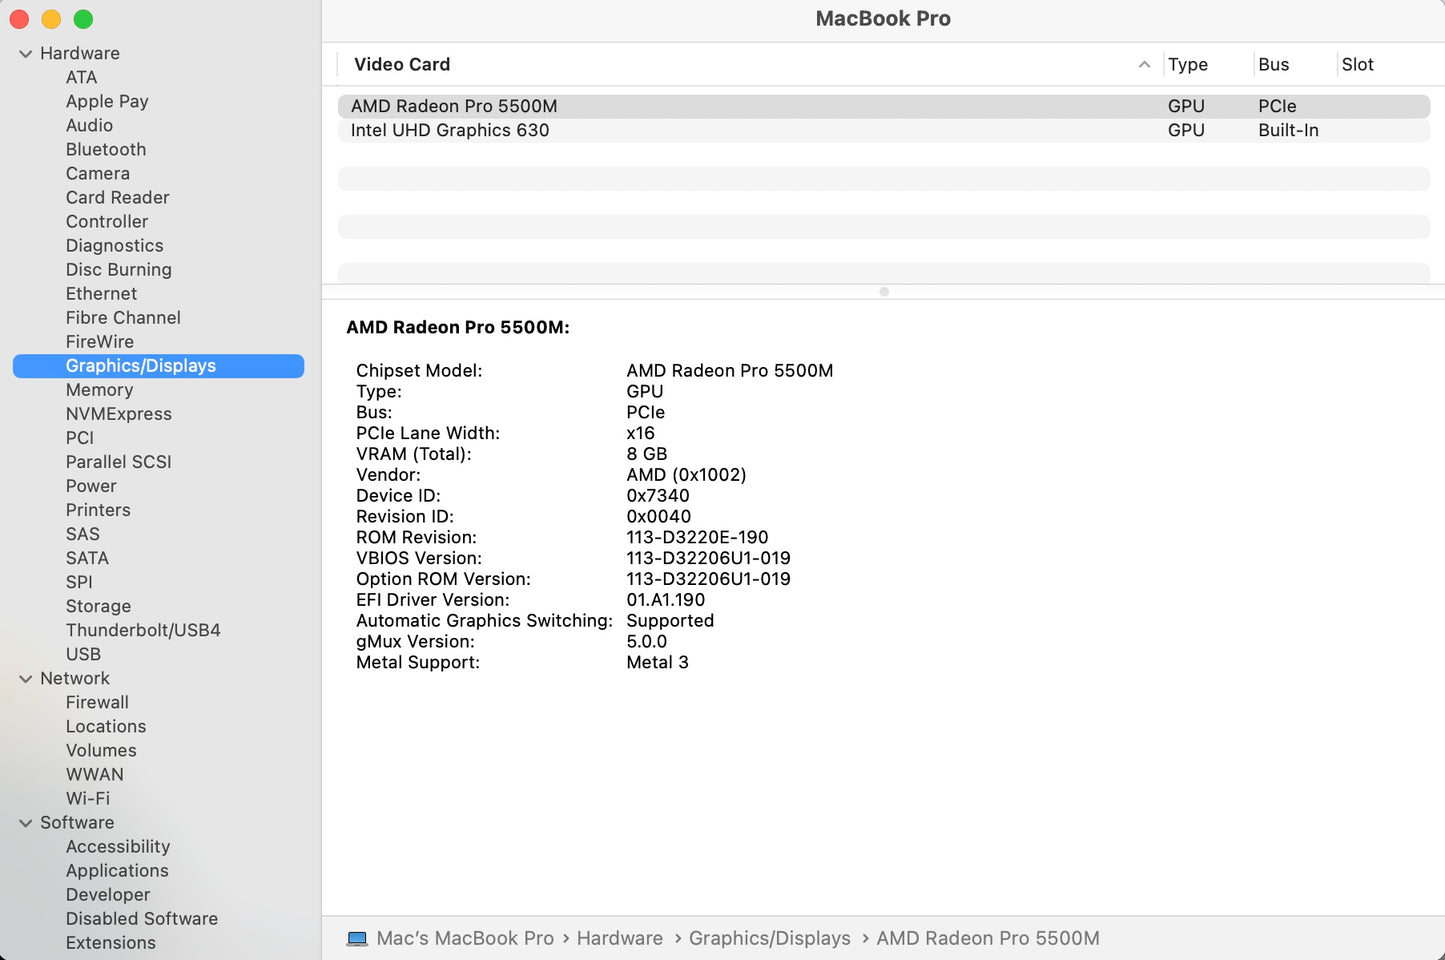Sort the list by the Type column
Image resolution: width=1445 pixels, height=960 pixels.
tap(1189, 64)
